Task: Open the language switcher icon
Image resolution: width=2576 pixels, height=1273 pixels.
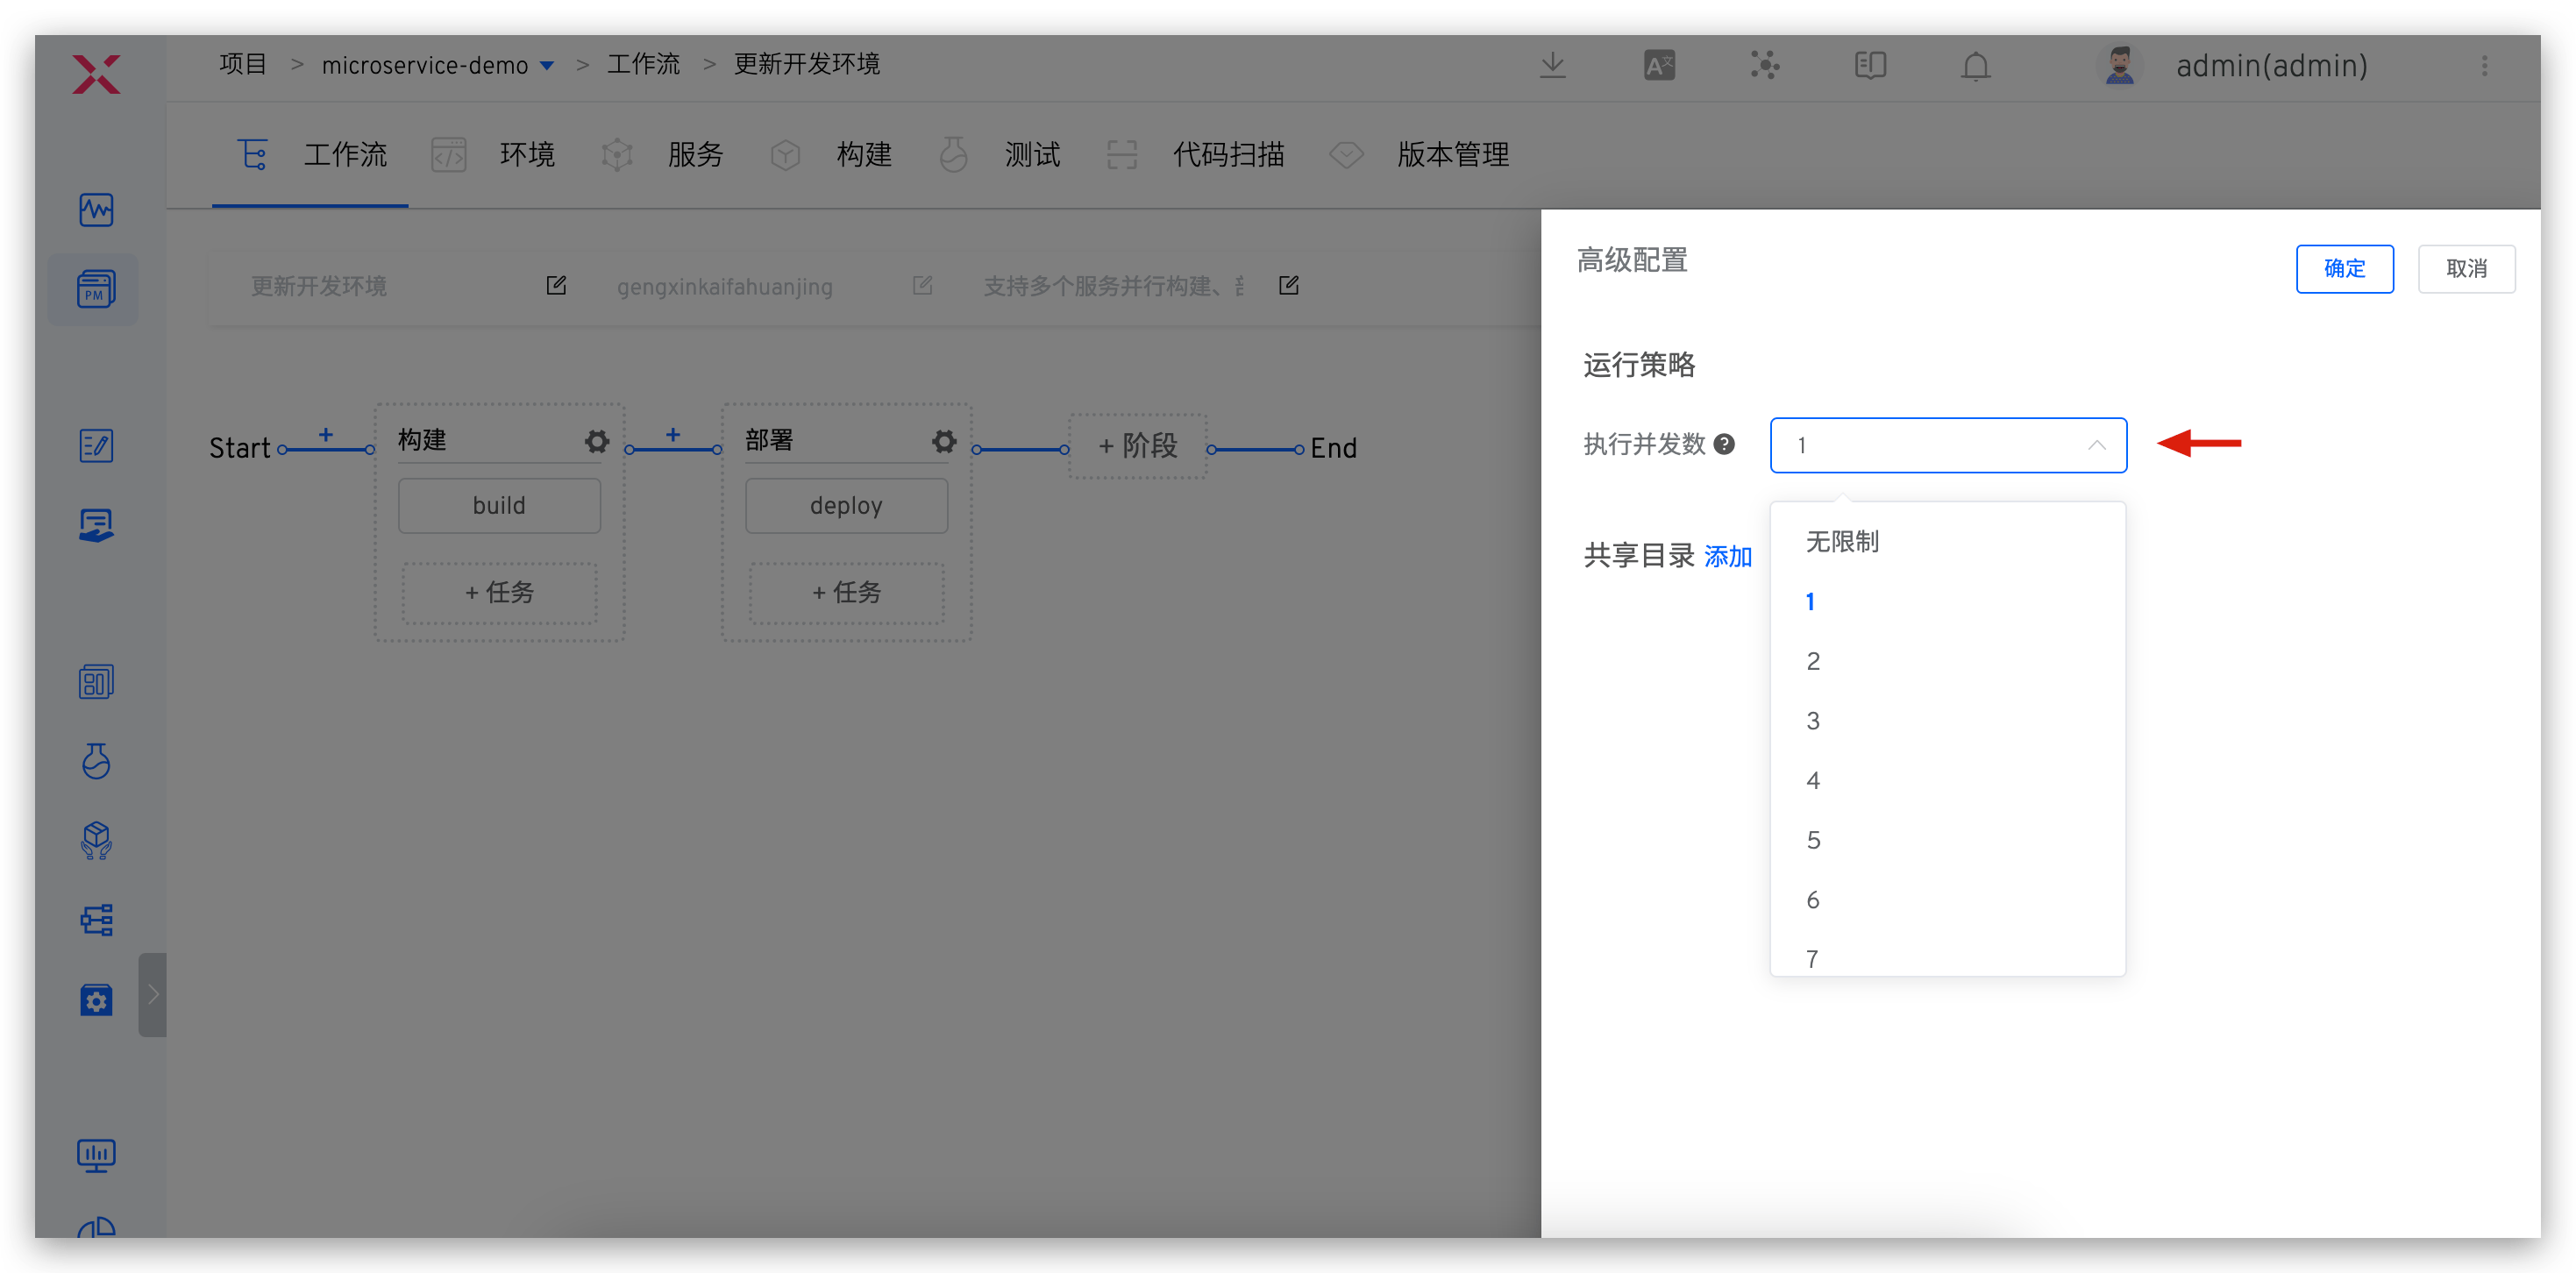Action: (x=1659, y=65)
